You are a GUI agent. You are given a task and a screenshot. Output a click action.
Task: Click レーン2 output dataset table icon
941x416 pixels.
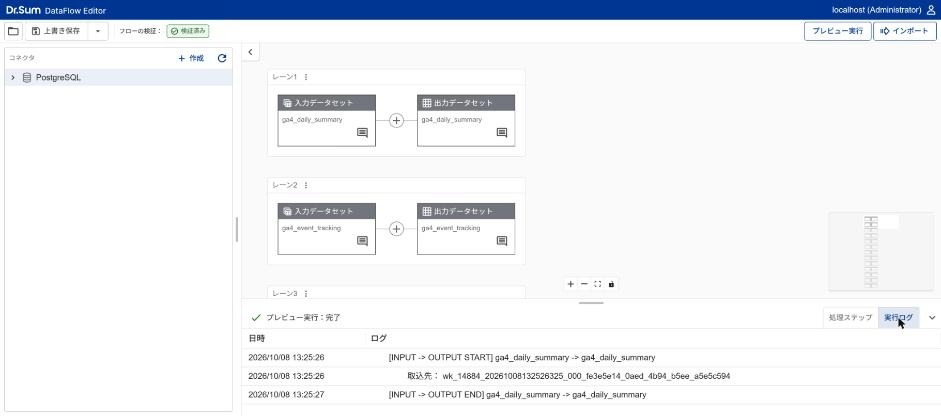[x=427, y=211]
